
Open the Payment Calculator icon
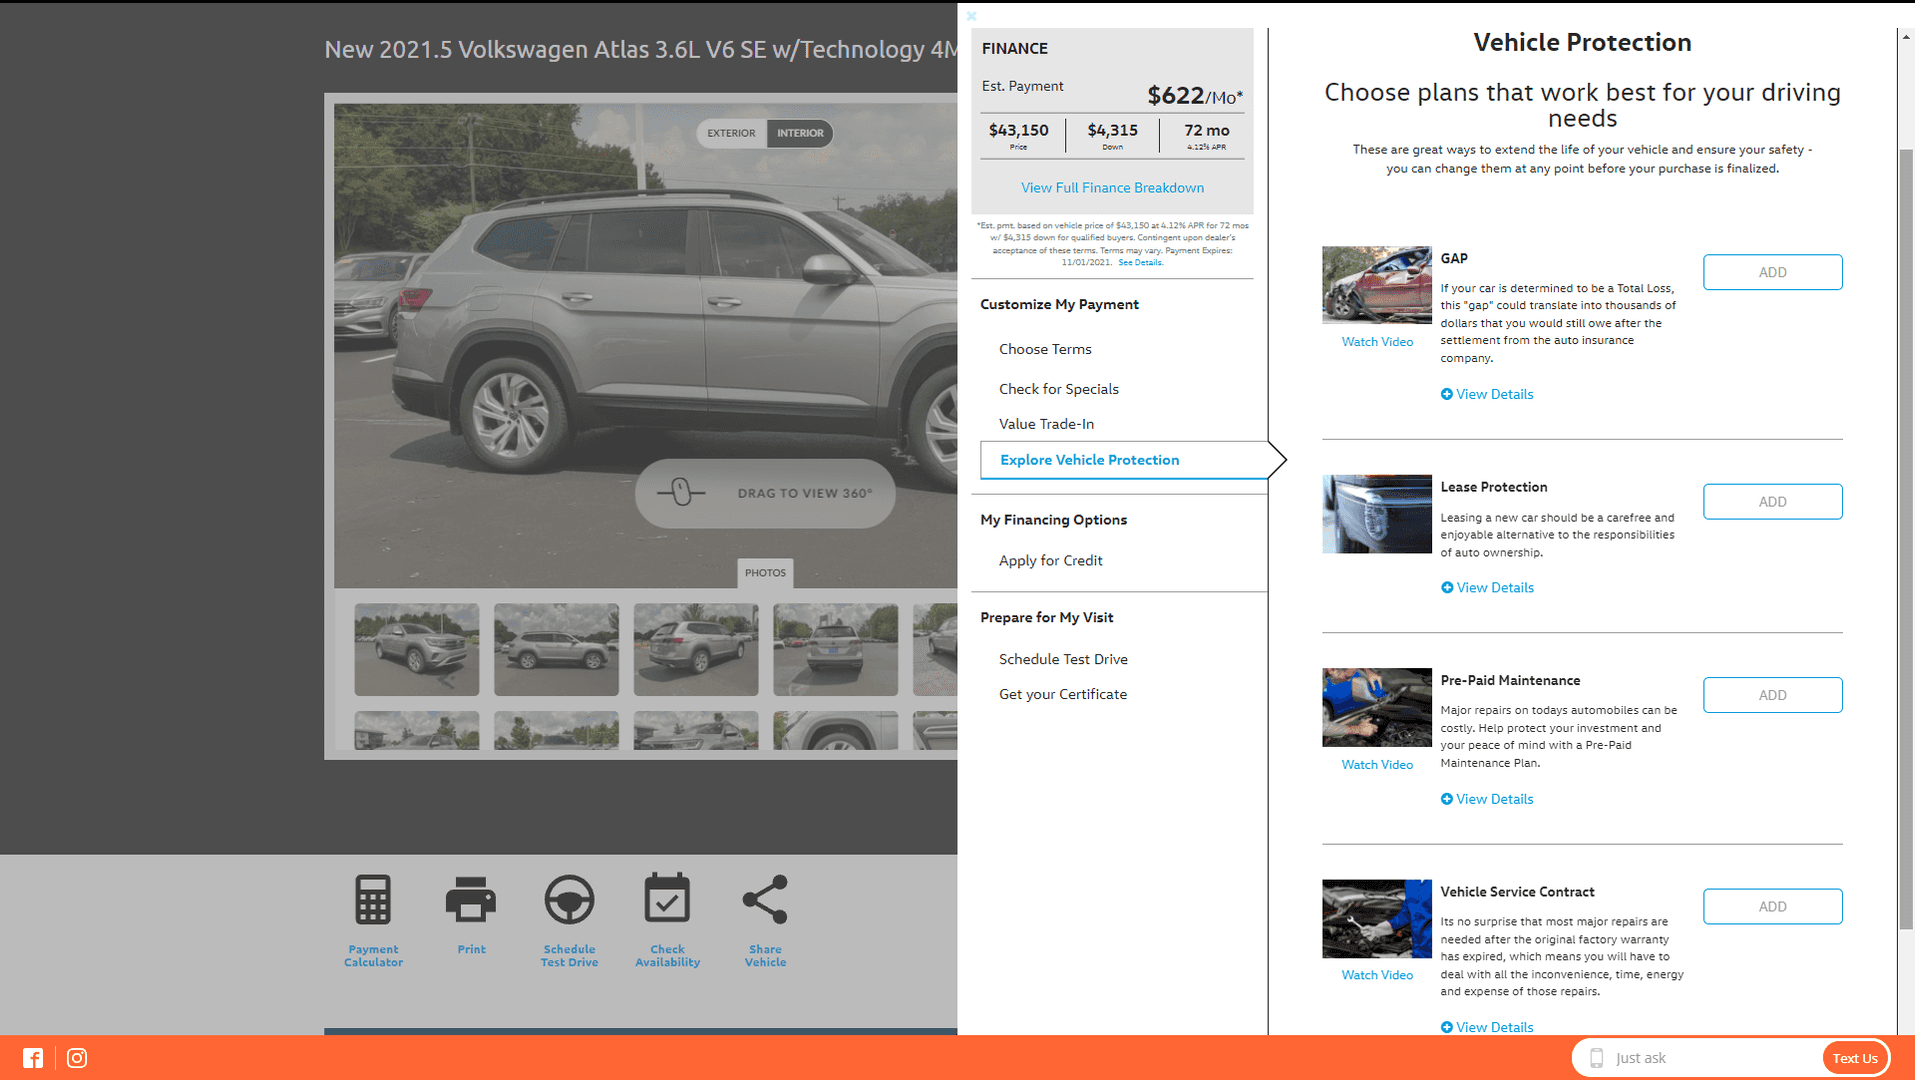(x=373, y=900)
